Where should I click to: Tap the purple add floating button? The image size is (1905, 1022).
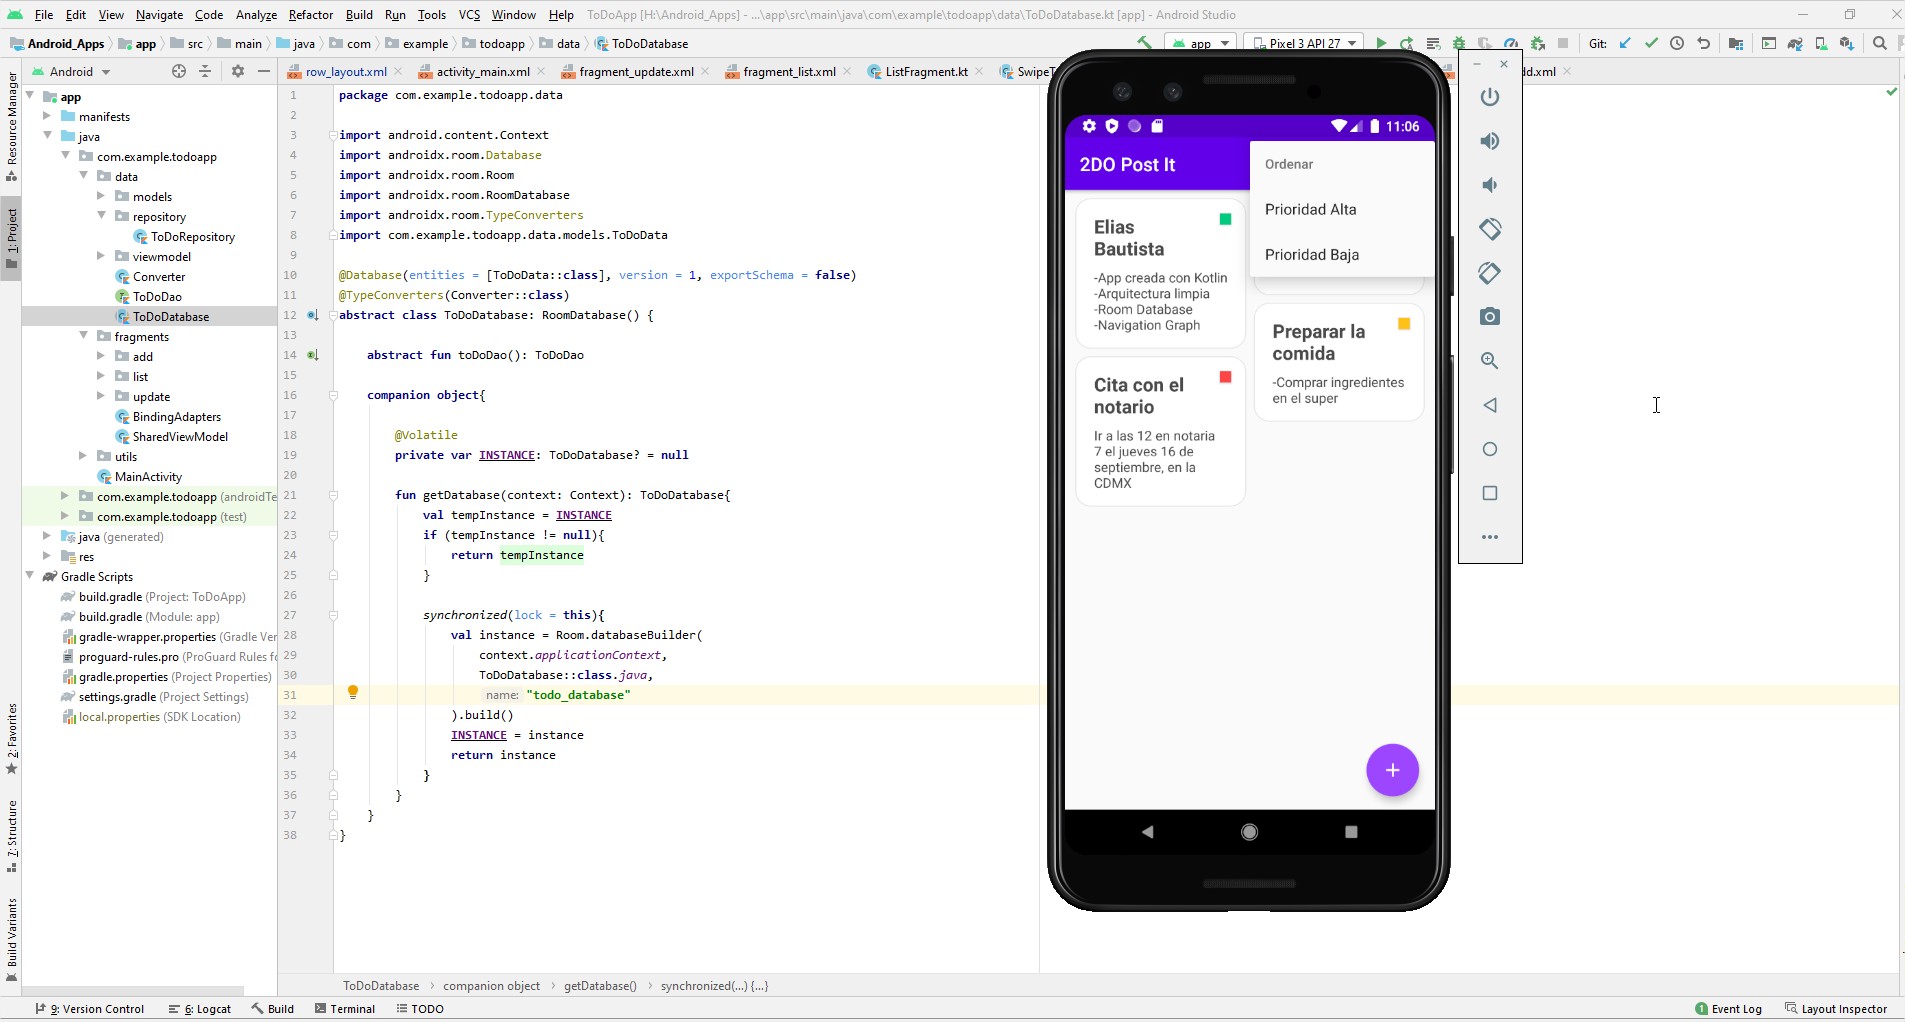tap(1392, 770)
